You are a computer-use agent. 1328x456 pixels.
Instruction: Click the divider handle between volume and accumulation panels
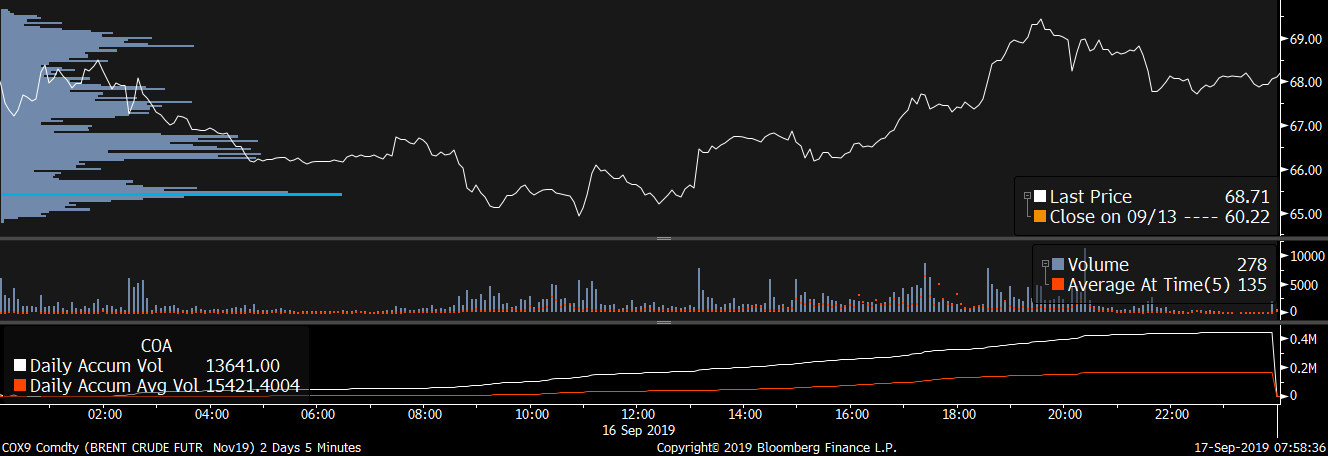(x=661, y=323)
